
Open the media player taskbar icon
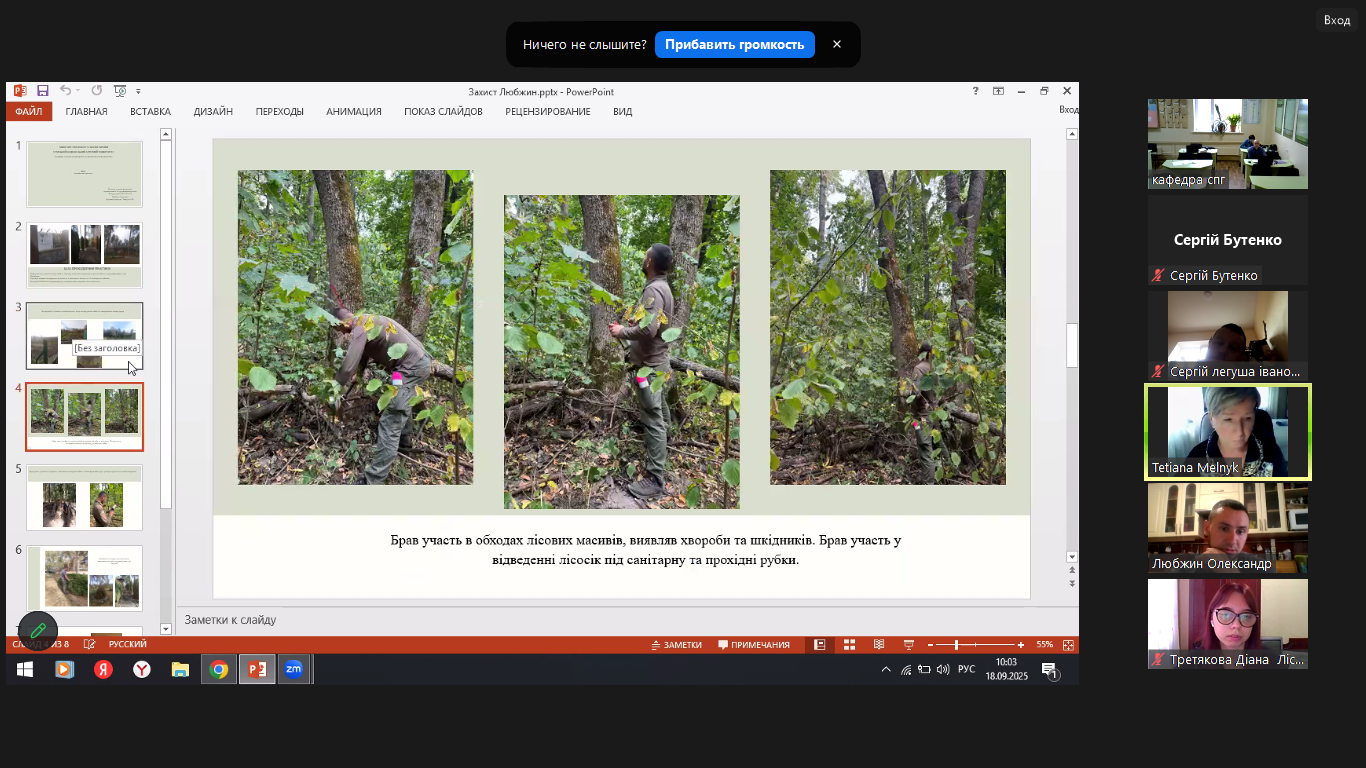(x=64, y=670)
